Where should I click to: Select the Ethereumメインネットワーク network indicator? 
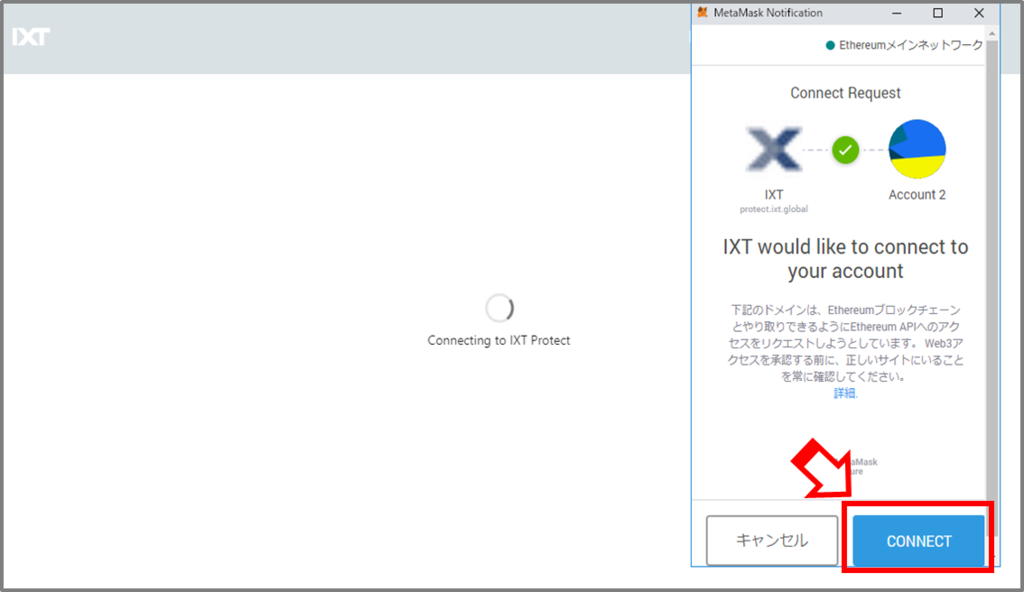point(904,45)
